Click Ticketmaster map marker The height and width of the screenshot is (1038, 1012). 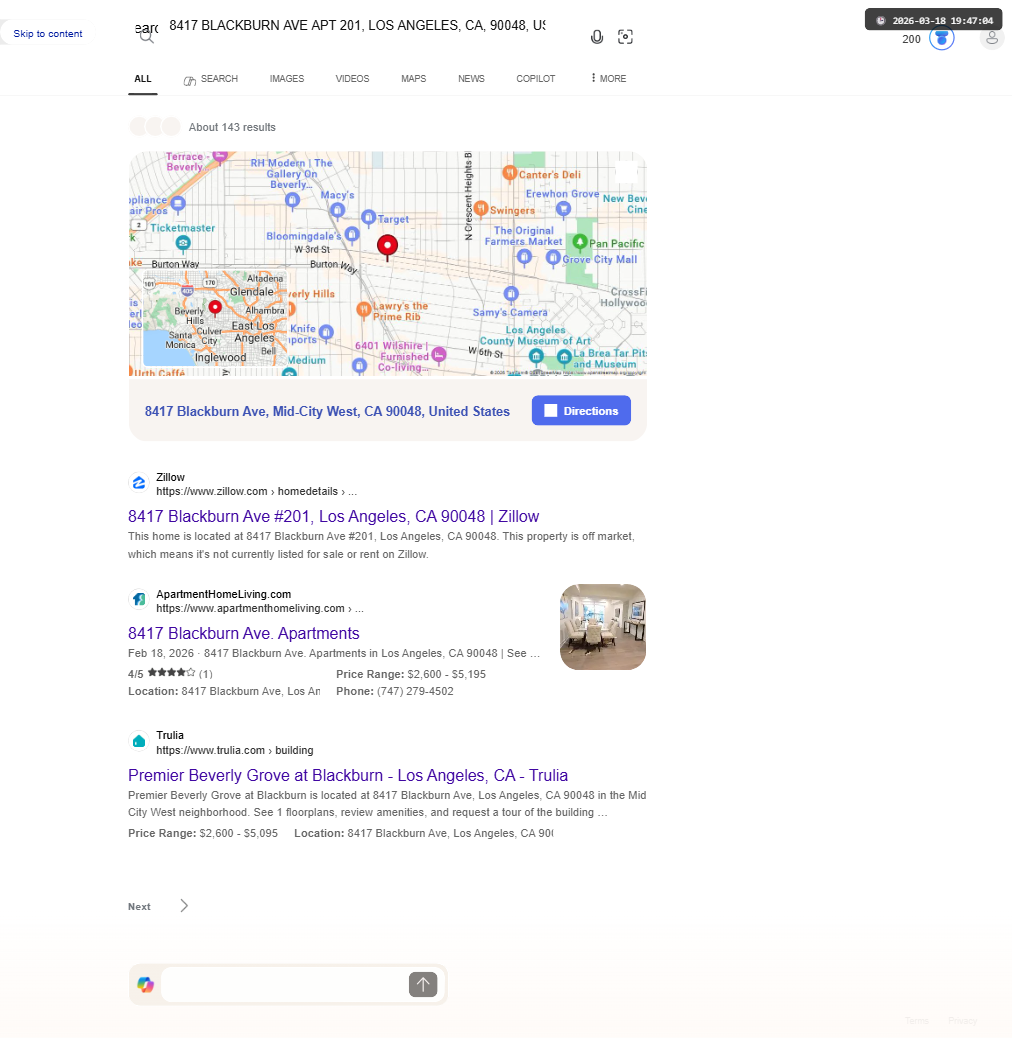click(x=183, y=244)
